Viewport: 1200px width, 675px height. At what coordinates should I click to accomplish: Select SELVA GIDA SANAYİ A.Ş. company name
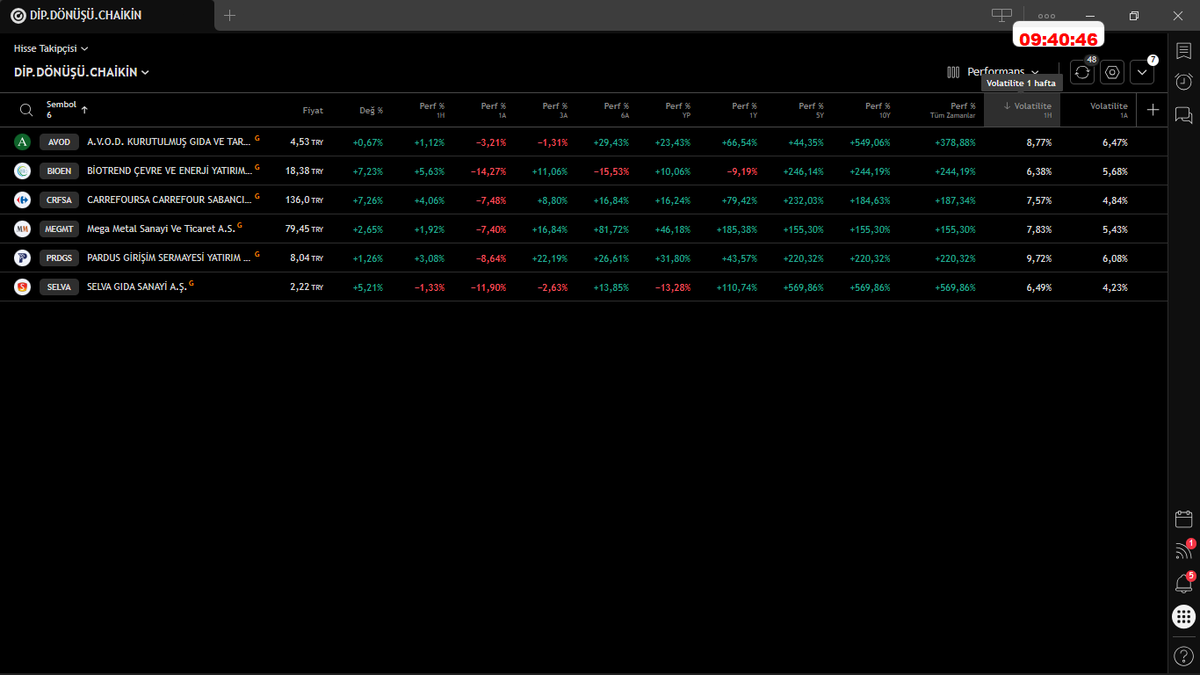(x=136, y=287)
